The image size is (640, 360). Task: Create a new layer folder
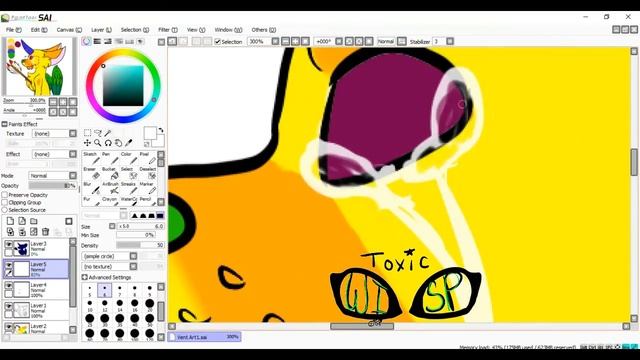click(34, 221)
